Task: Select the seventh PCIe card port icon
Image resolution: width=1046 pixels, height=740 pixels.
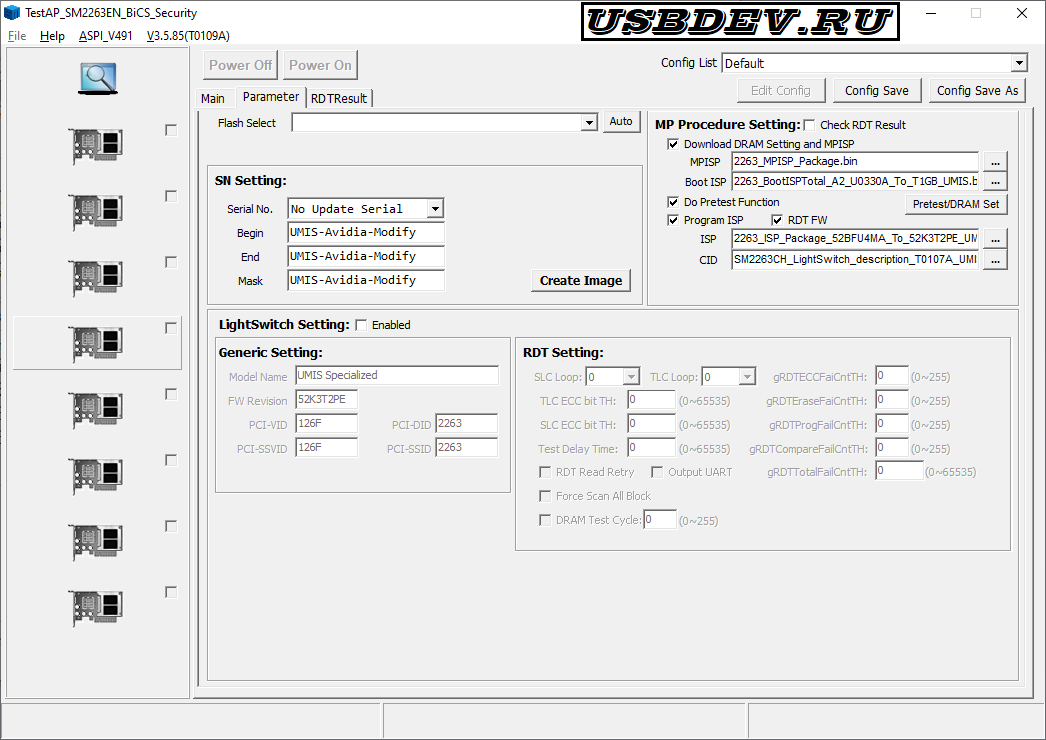Action: [x=97, y=542]
